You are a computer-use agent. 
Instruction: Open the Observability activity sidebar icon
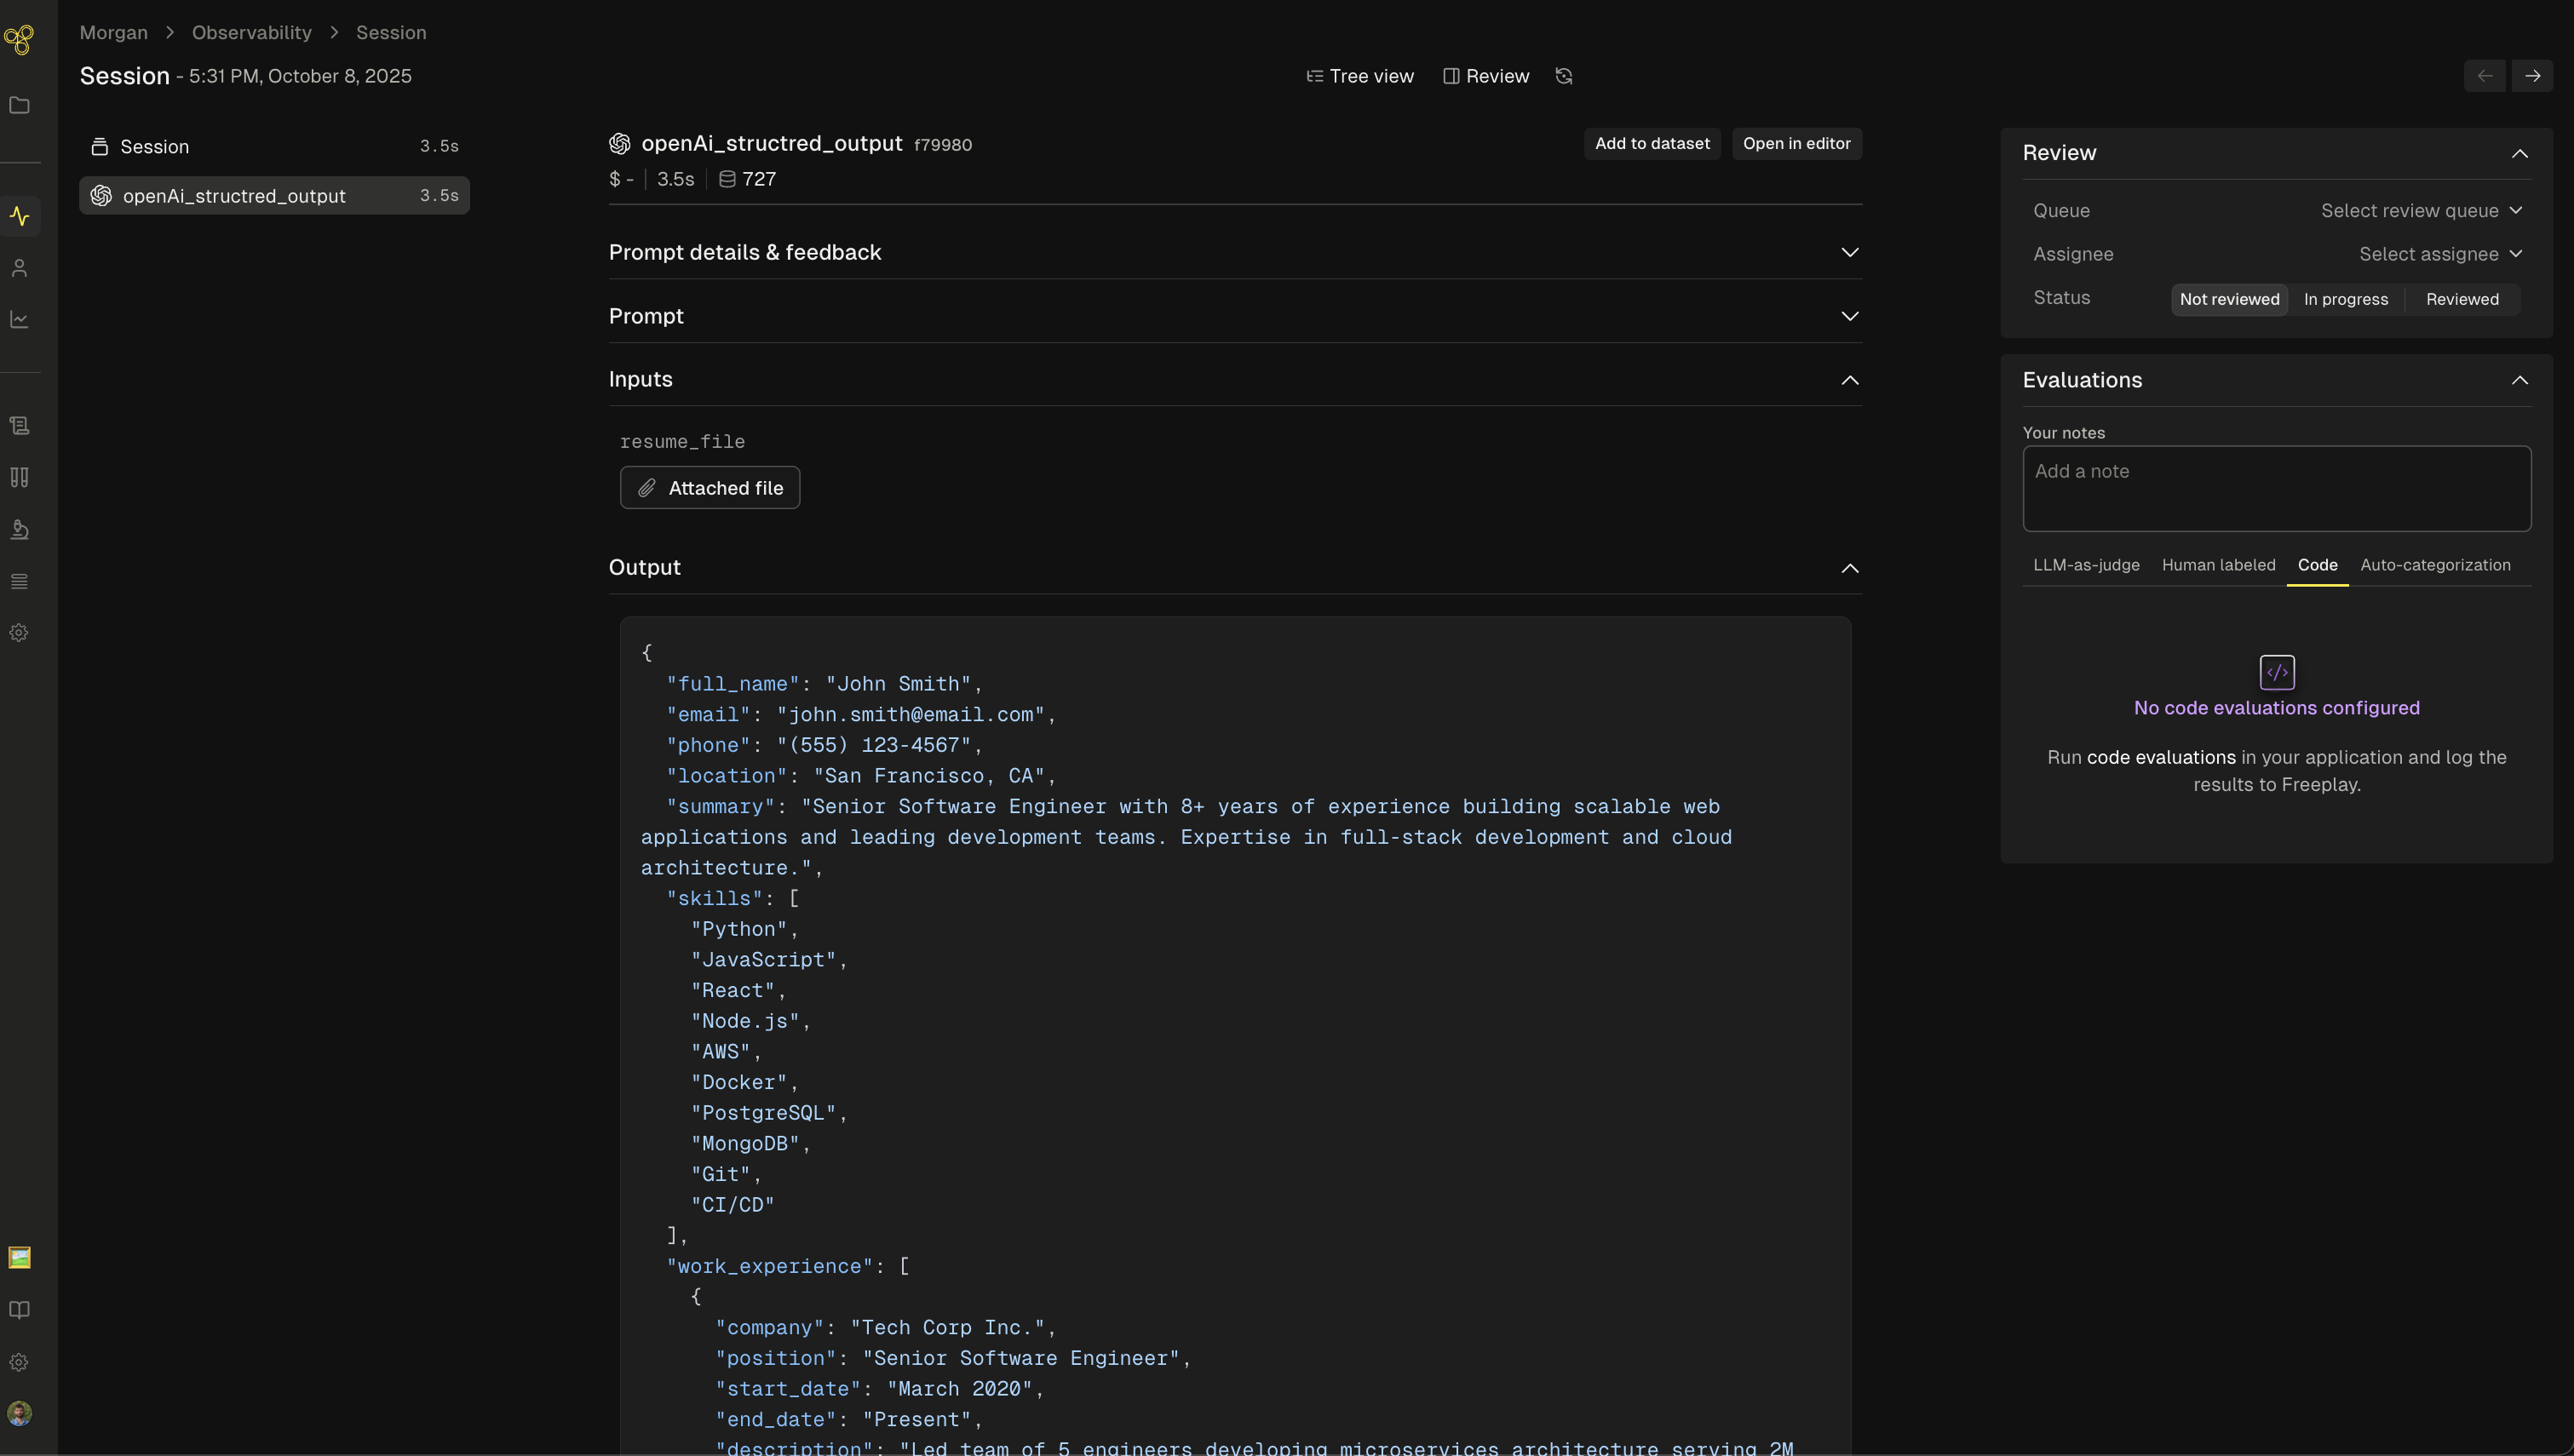[19, 216]
